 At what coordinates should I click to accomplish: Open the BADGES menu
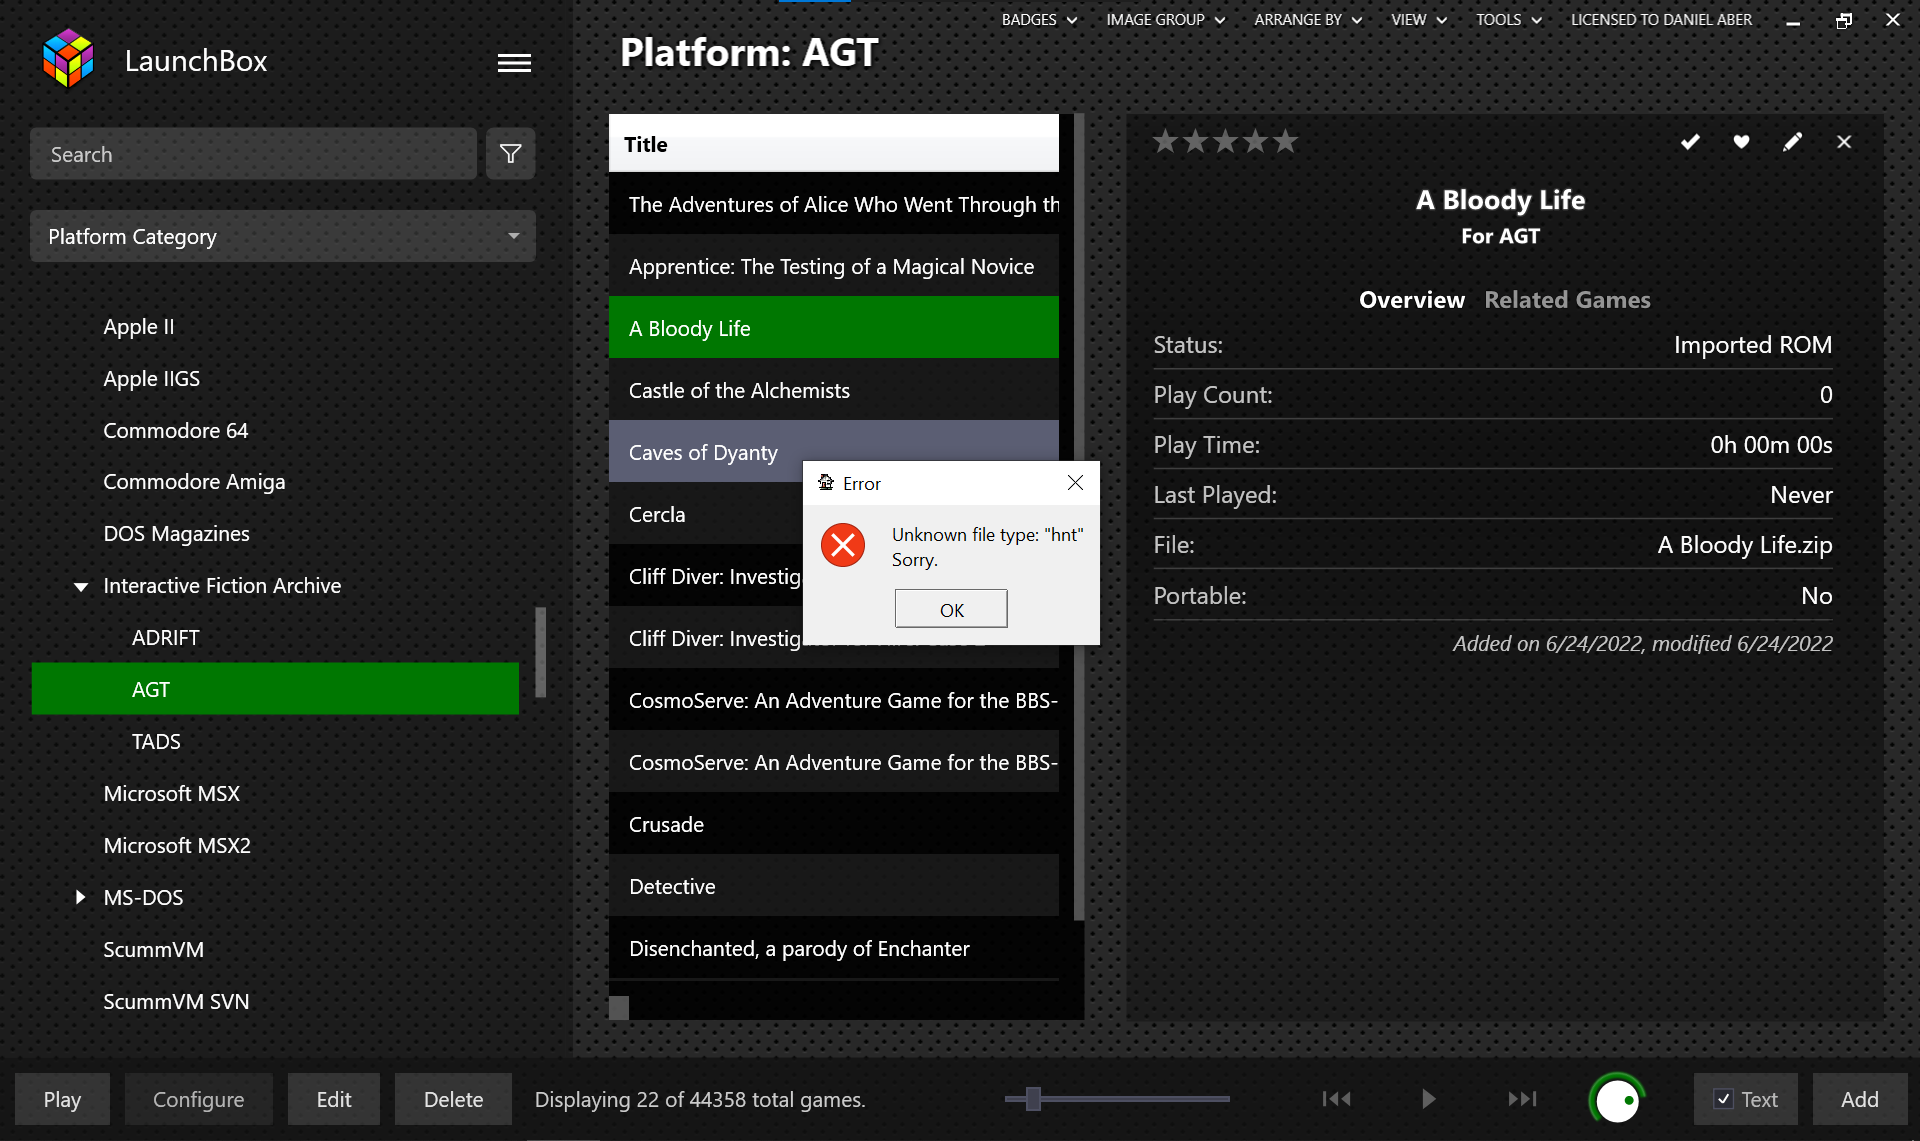coord(1039,20)
